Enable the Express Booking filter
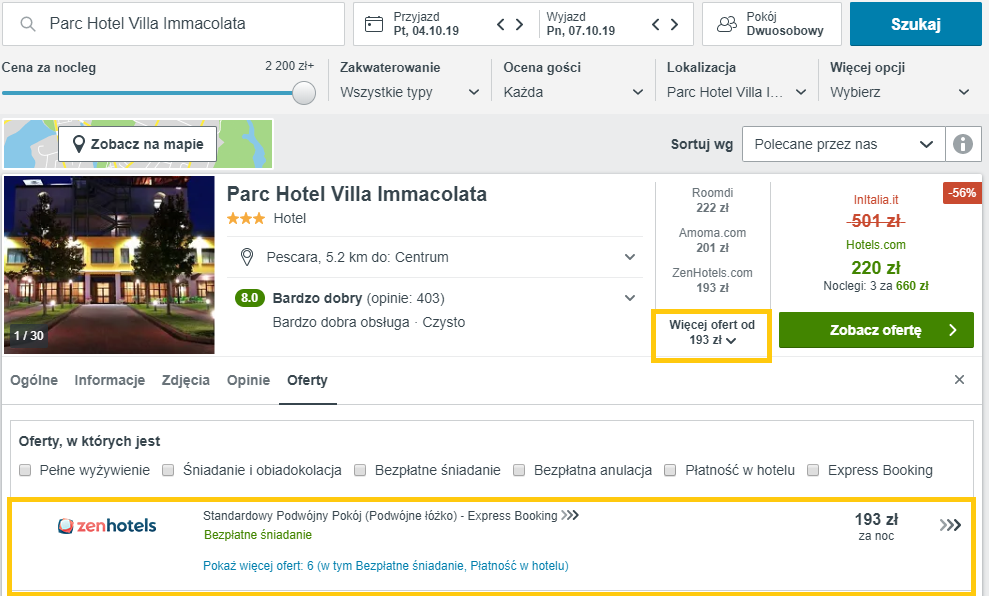 [813, 469]
